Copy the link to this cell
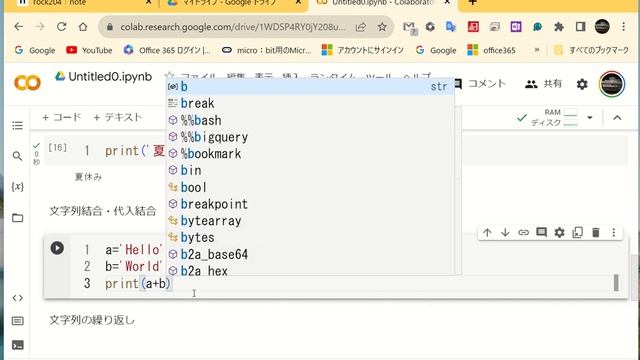The height and width of the screenshot is (360, 640). pyautogui.click(x=523, y=233)
